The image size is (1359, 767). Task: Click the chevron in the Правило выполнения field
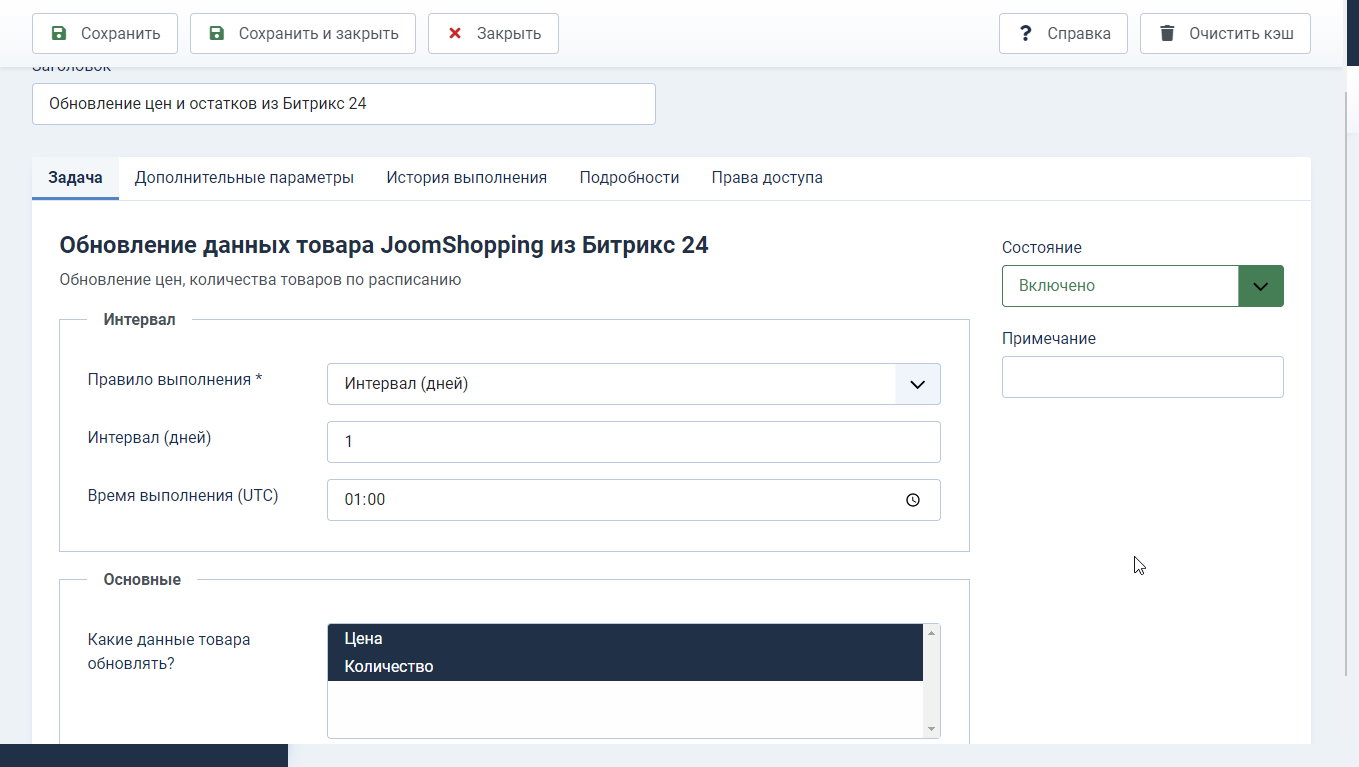[x=916, y=384]
